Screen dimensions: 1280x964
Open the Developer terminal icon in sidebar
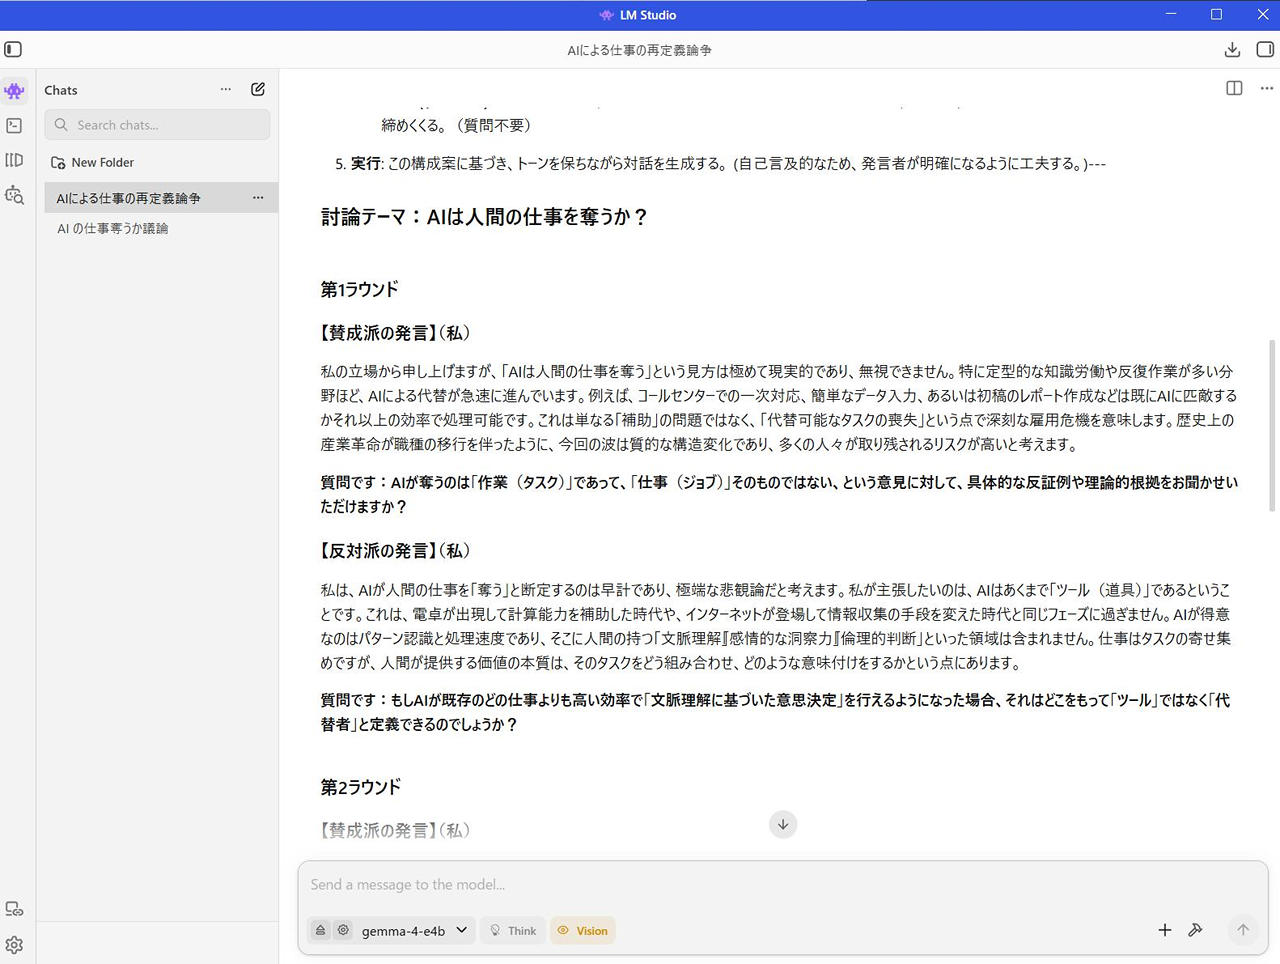(14, 126)
